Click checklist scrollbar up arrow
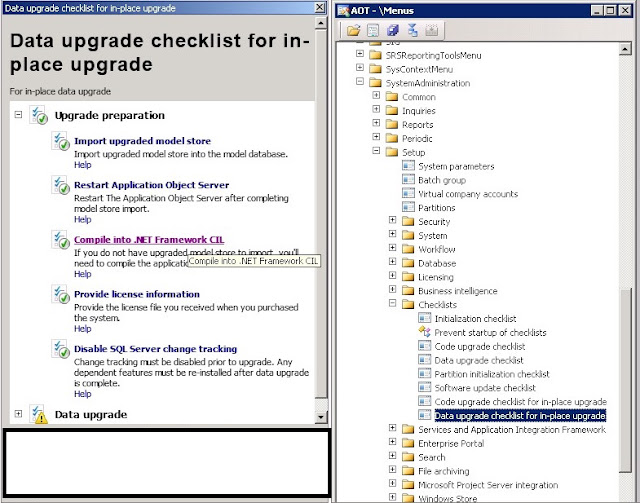This screenshot has width=640, height=503. [x=321, y=23]
